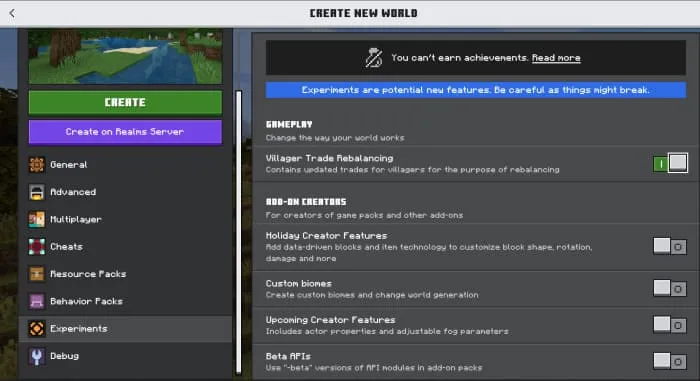The height and width of the screenshot is (381, 700).
Task: Turn on Custom biomes toggle
Action: pyautogui.click(x=670, y=289)
